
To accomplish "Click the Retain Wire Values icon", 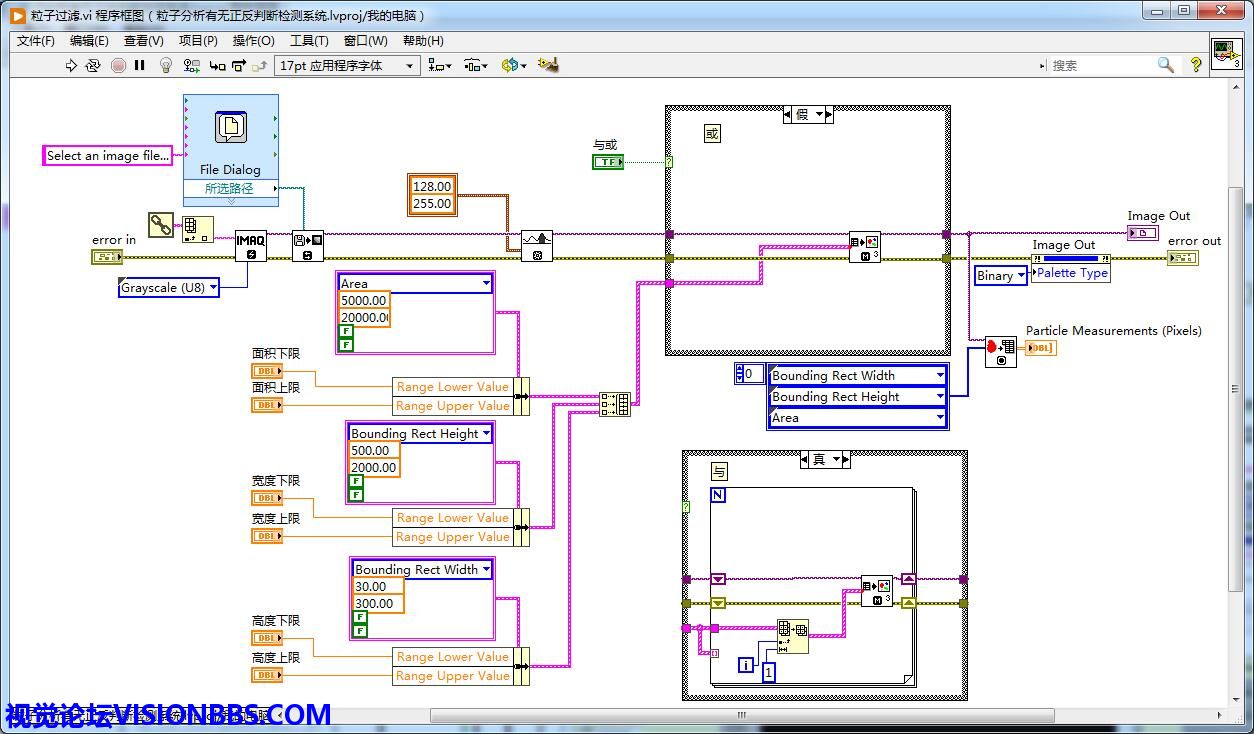I will coord(191,66).
